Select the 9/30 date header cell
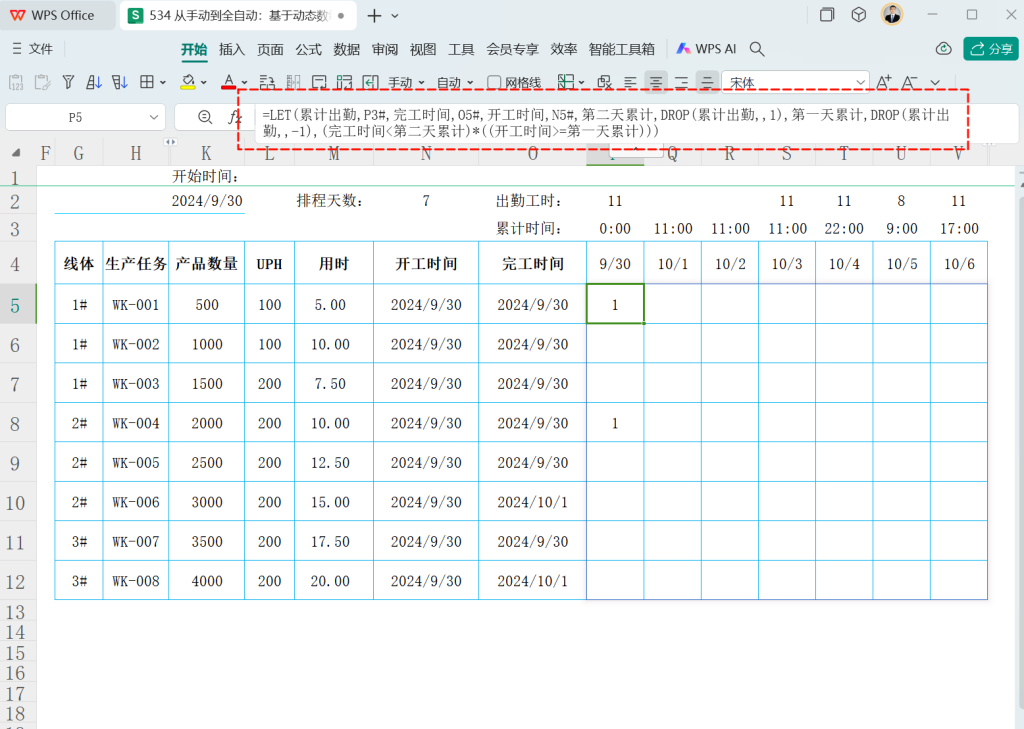 pyautogui.click(x=615, y=264)
